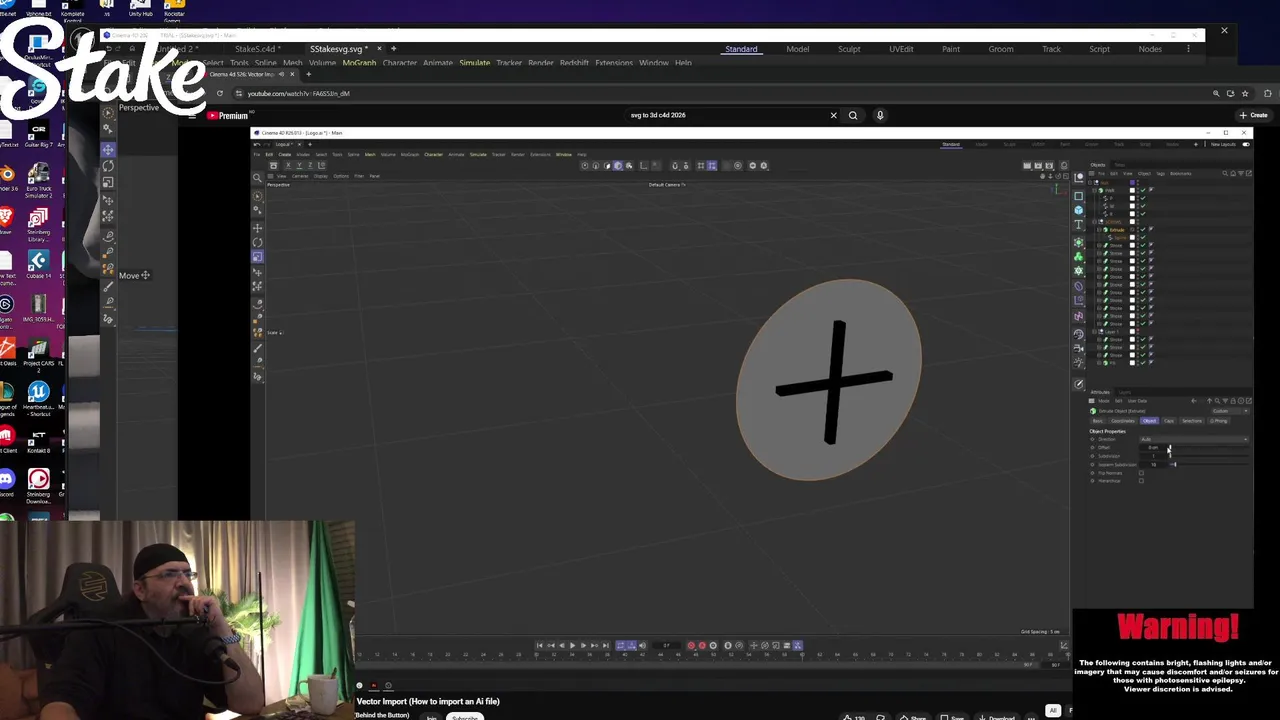Switch to the Groom layout
Image resolution: width=1280 pixels, height=720 pixels.
[x=1001, y=49]
